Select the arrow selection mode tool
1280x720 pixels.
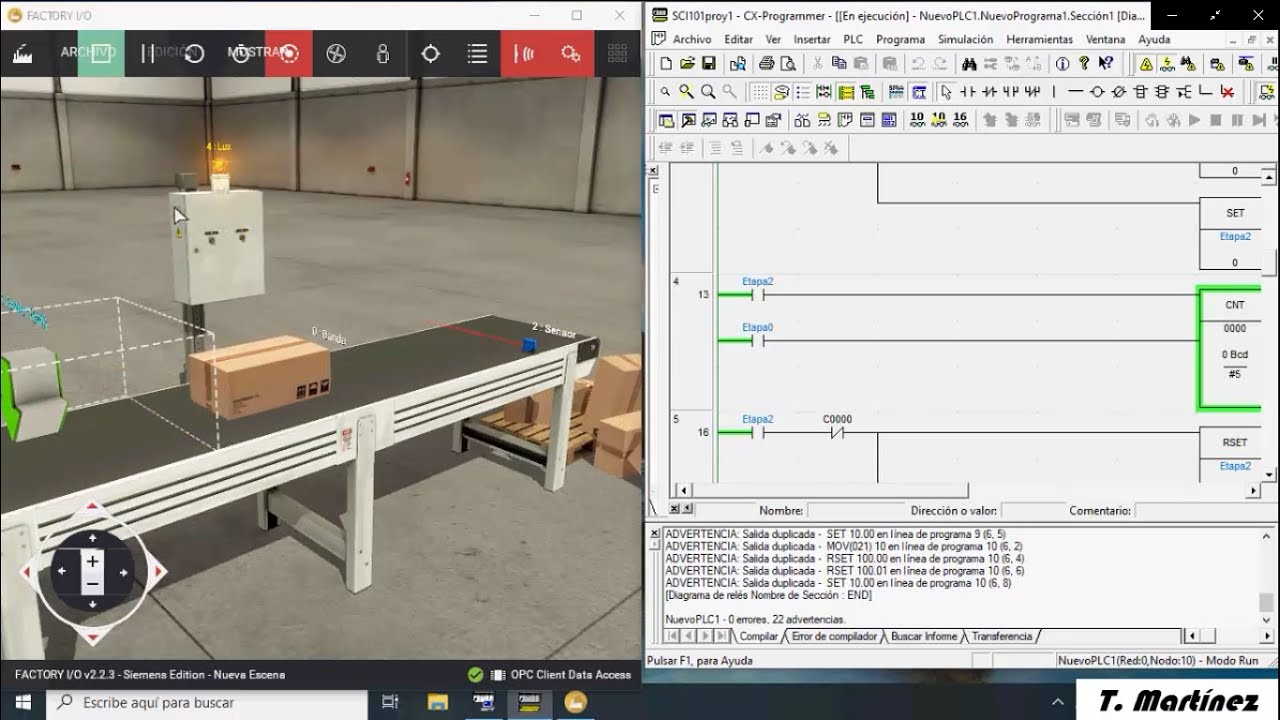pyautogui.click(x=946, y=92)
